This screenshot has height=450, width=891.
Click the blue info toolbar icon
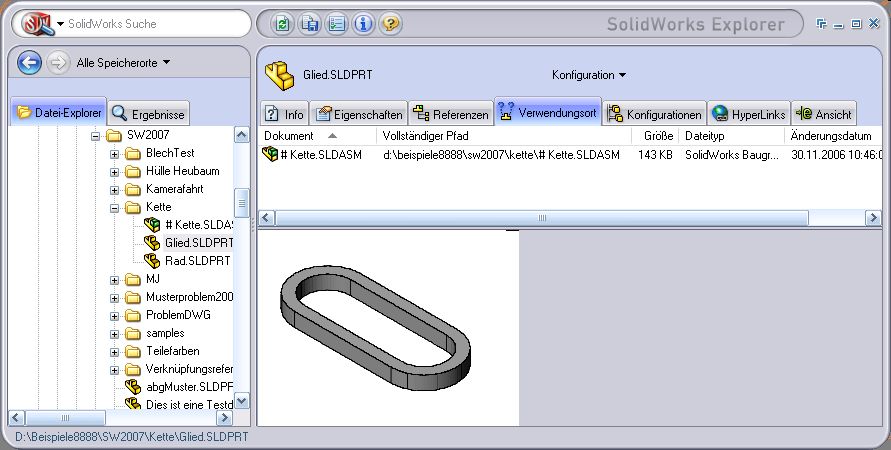(363, 24)
